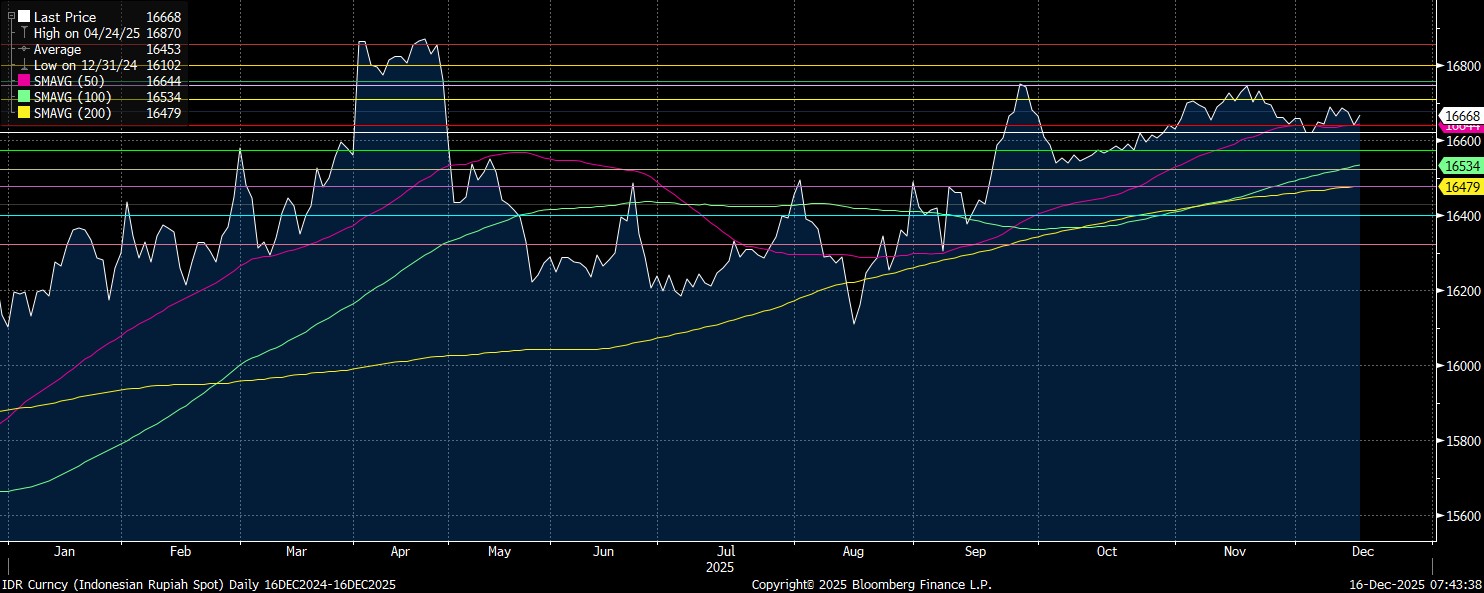Collapse the legend tree box beside Last Price
Image resolution: width=1484 pixels, height=593 pixels.
tap(11, 17)
